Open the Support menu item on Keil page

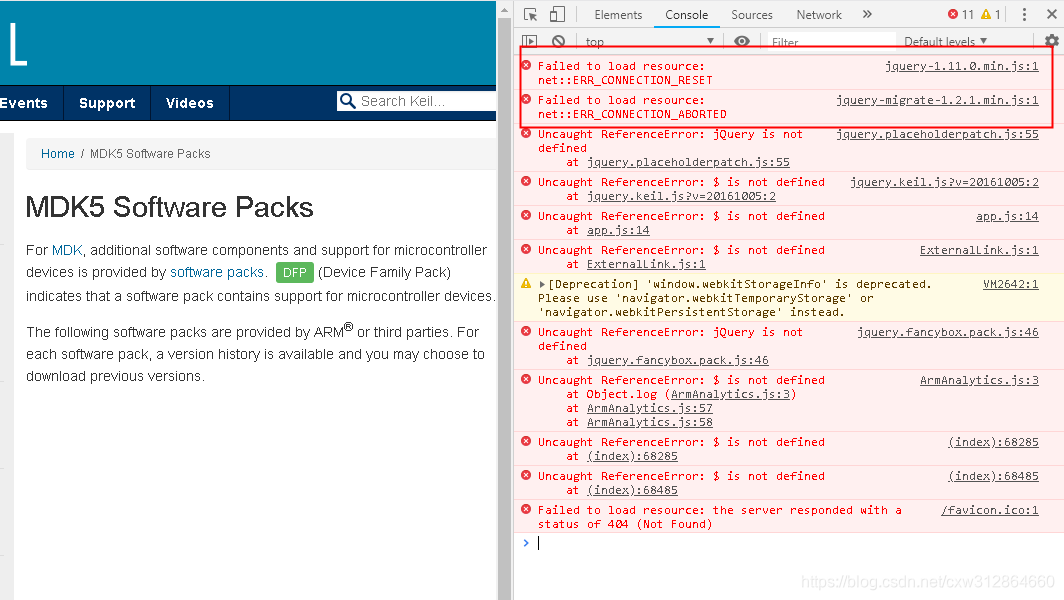click(x=107, y=103)
